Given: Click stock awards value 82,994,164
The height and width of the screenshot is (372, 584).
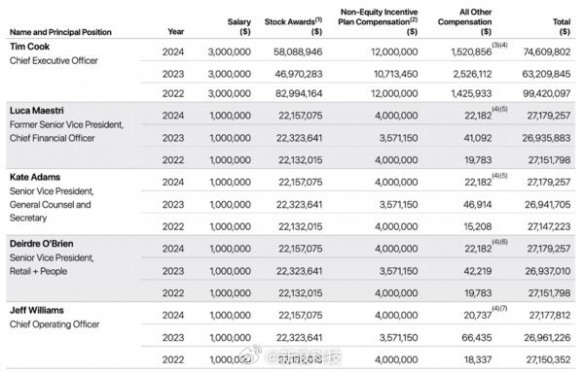Looking at the screenshot, I should coord(299,93).
